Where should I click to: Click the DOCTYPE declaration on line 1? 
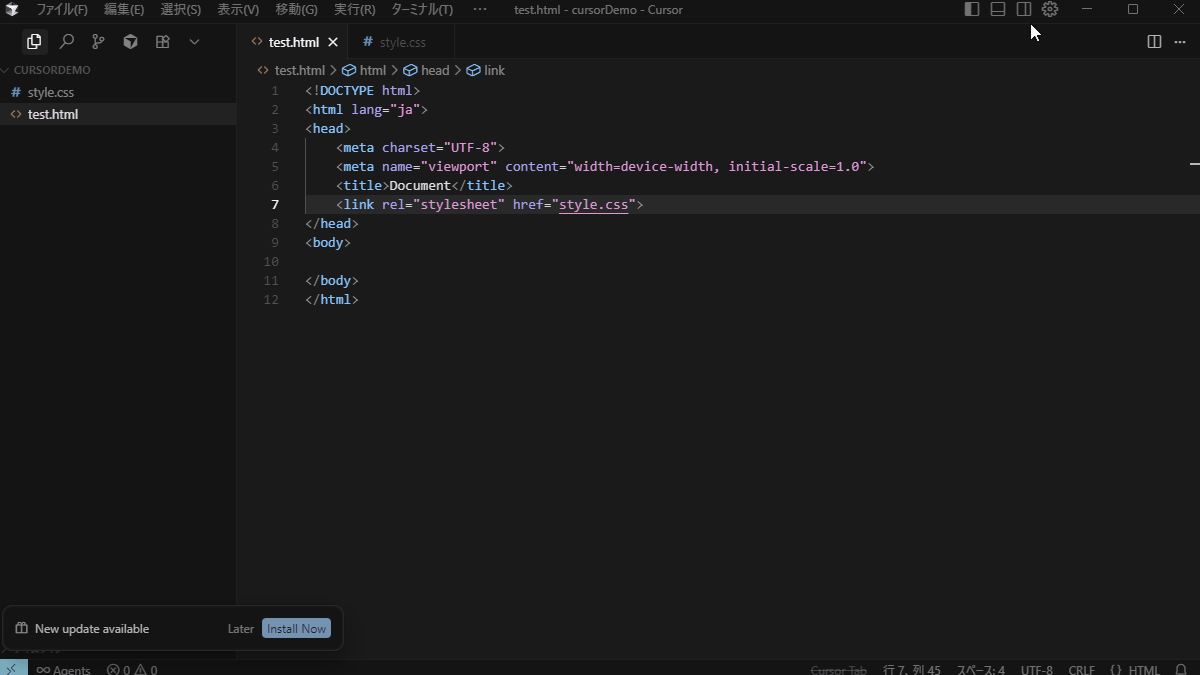click(362, 91)
